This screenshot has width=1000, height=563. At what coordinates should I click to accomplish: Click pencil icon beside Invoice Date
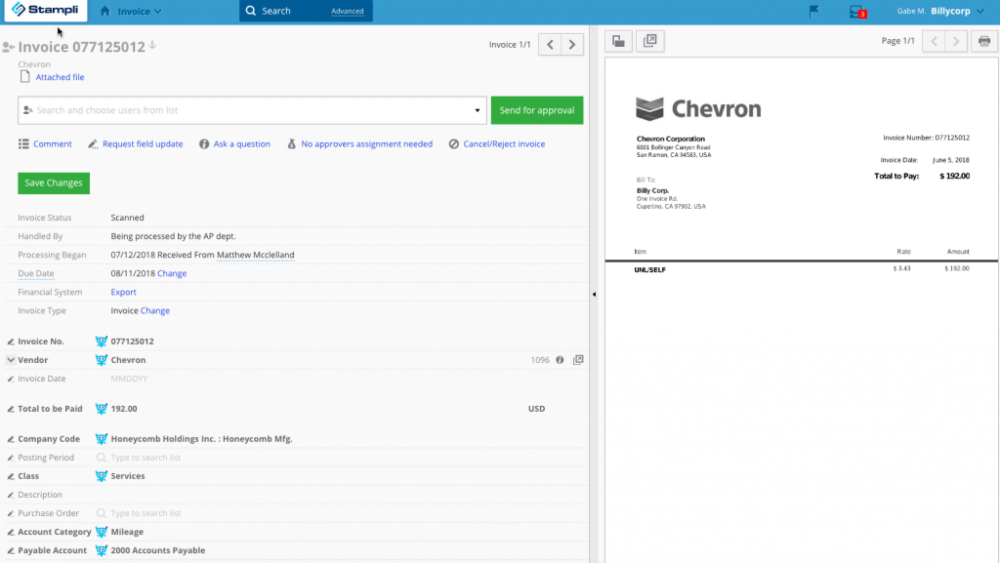coord(11,379)
